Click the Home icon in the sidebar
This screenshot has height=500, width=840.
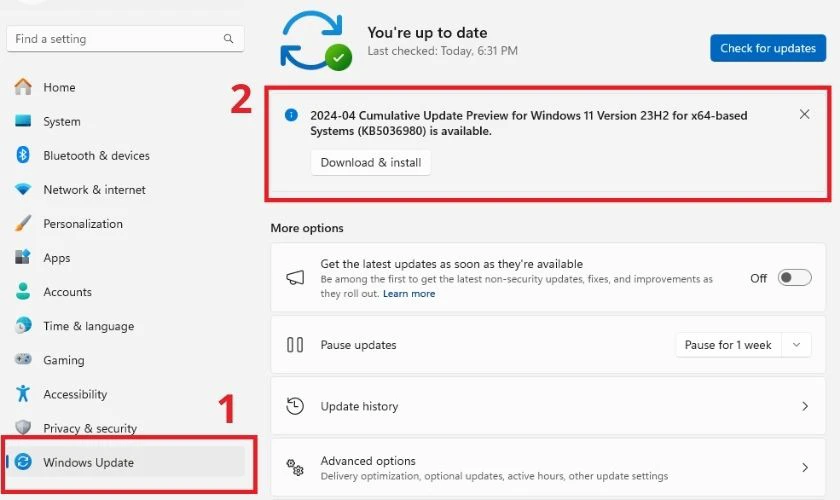[23, 87]
